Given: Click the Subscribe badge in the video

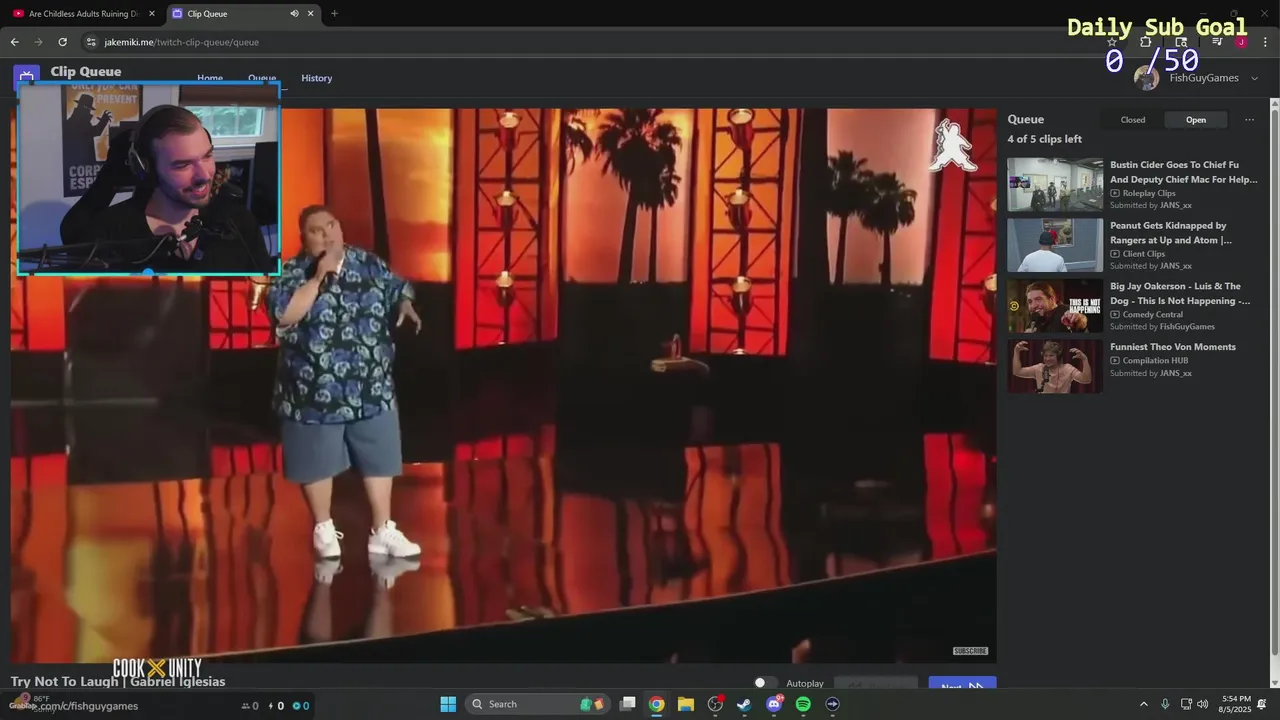Looking at the screenshot, I should pos(970,651).
